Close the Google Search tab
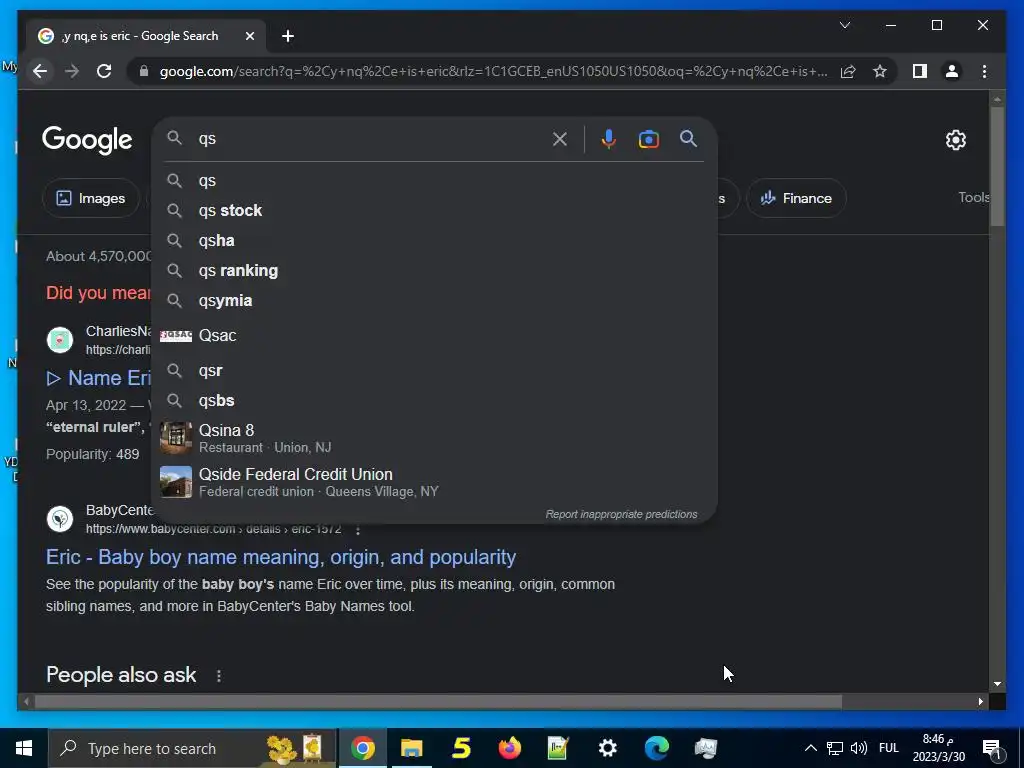1024x768 pixels. click(x=249, y=36)
